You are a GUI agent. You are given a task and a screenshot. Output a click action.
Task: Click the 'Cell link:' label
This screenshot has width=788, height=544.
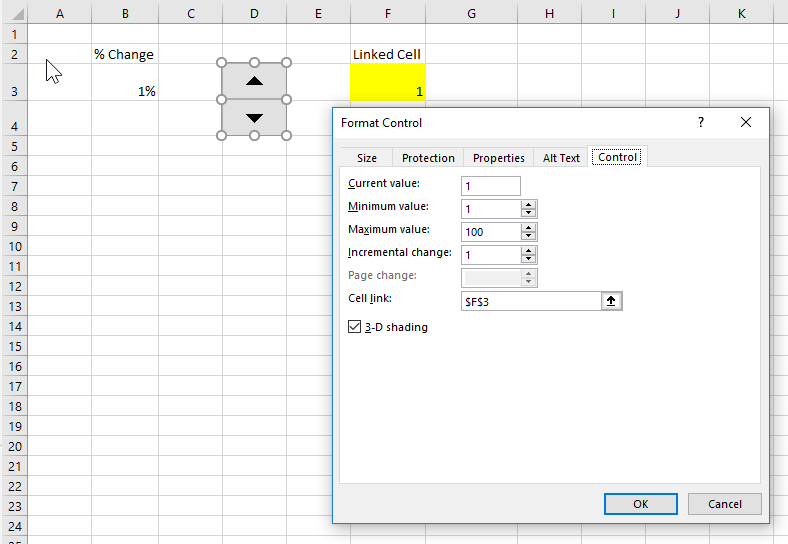point(370,298)
